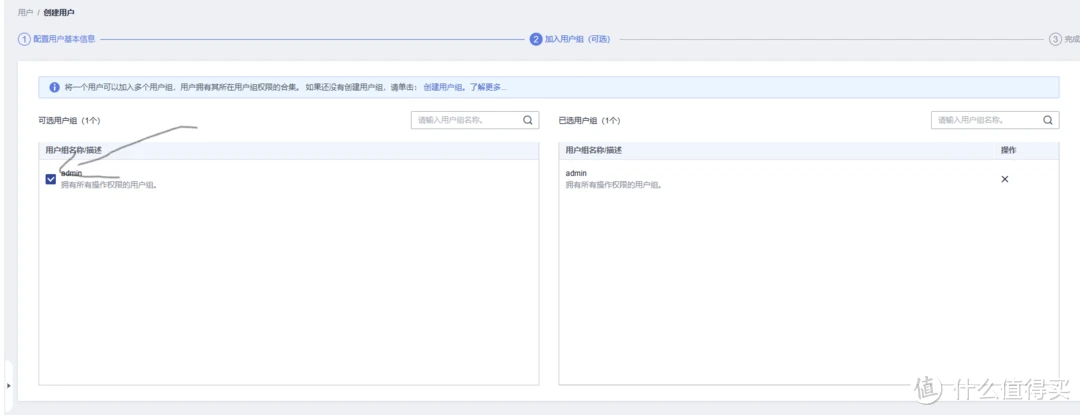Screen dimensions: 1080x415
Task: Open the 了解更多 link
Action: point(488,87)
